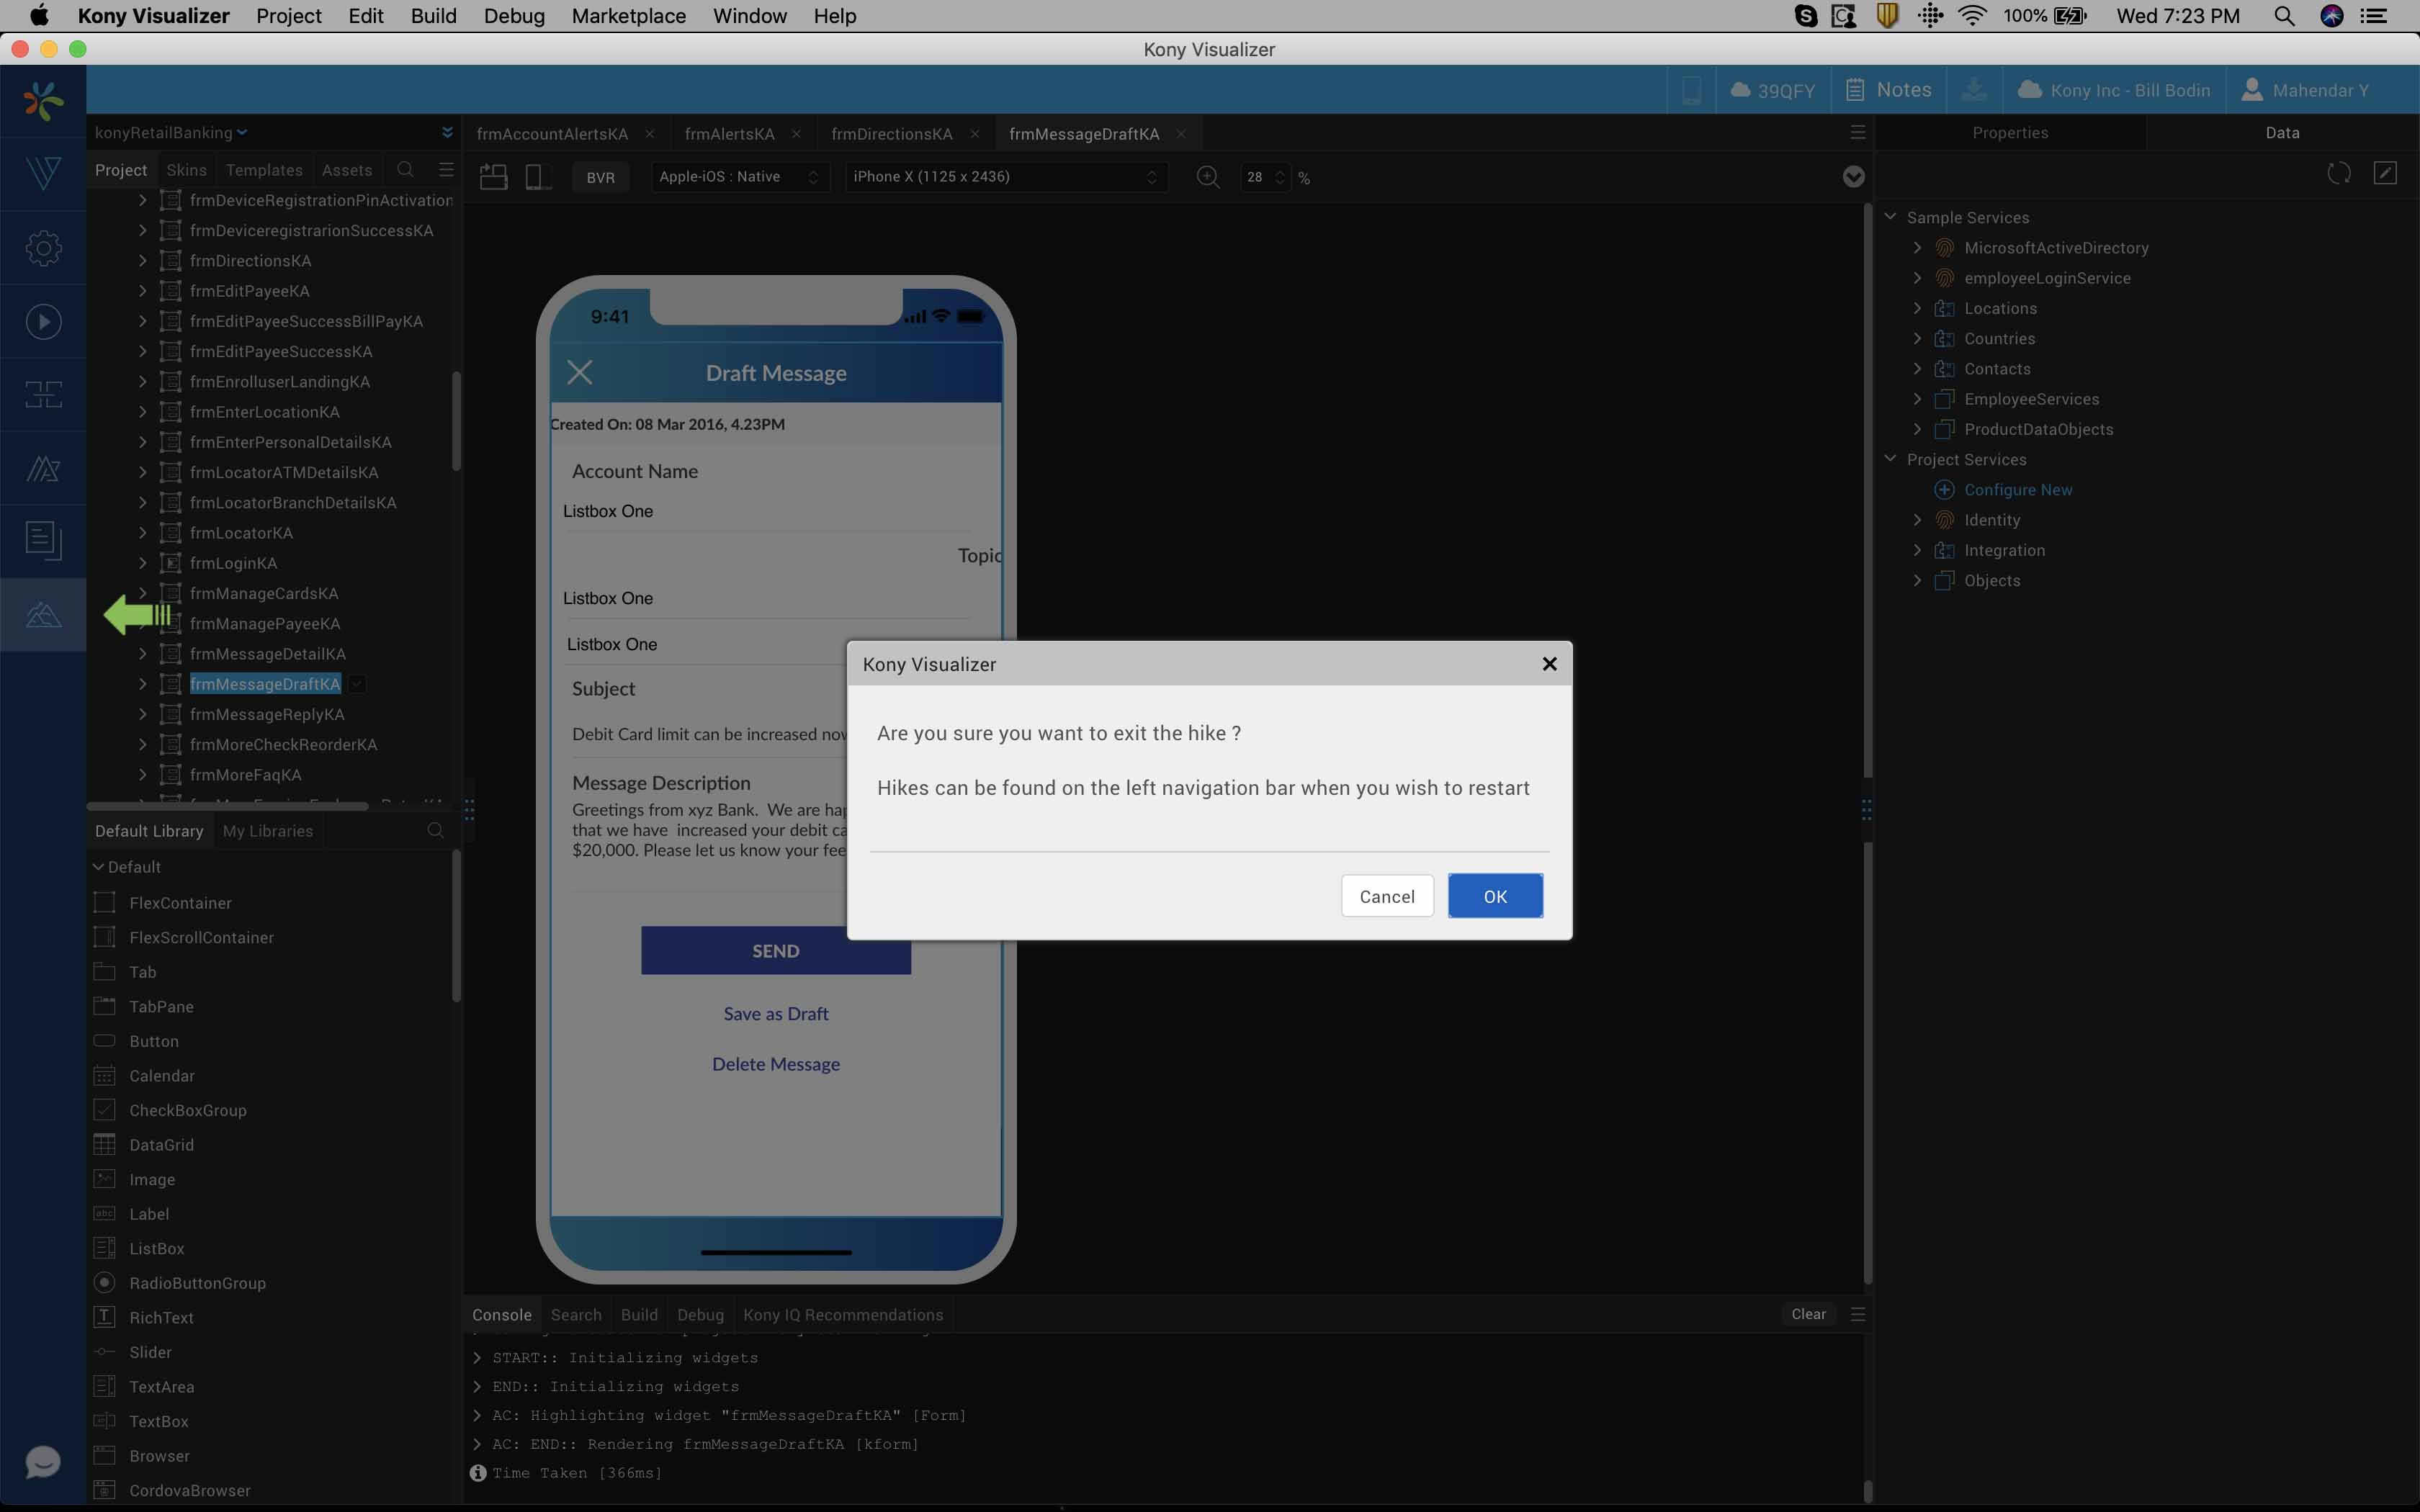Select frmMessageReplyKA in project tree
This screenshot has height=1512, width=2420.
click(267, 714)
